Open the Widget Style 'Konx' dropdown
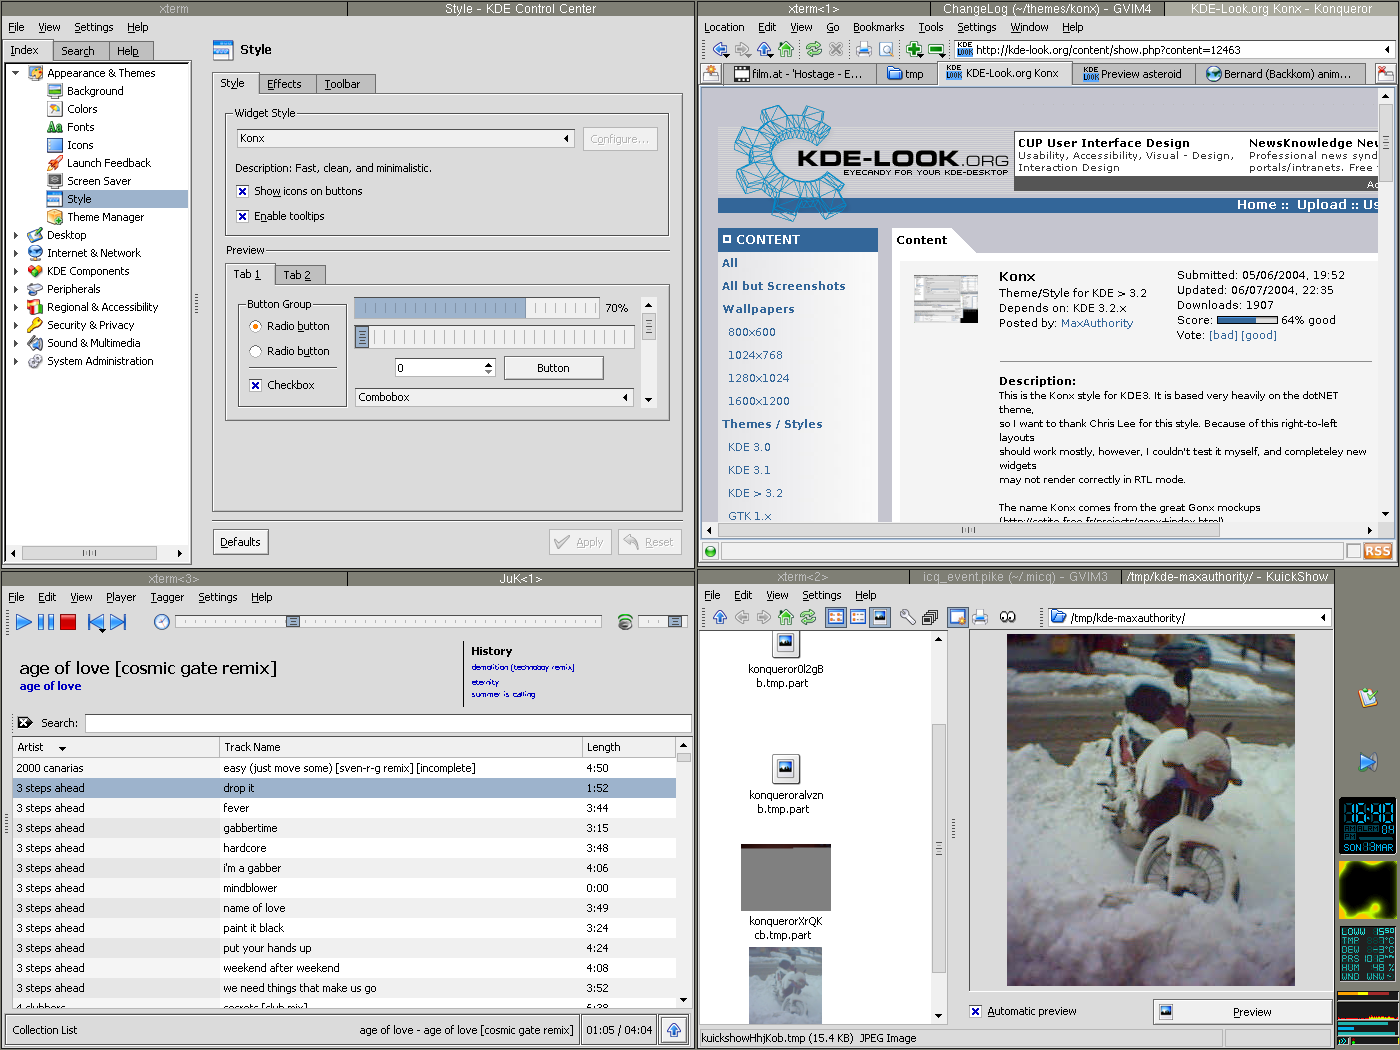1400x1050 pixels. tap(405, 138)
